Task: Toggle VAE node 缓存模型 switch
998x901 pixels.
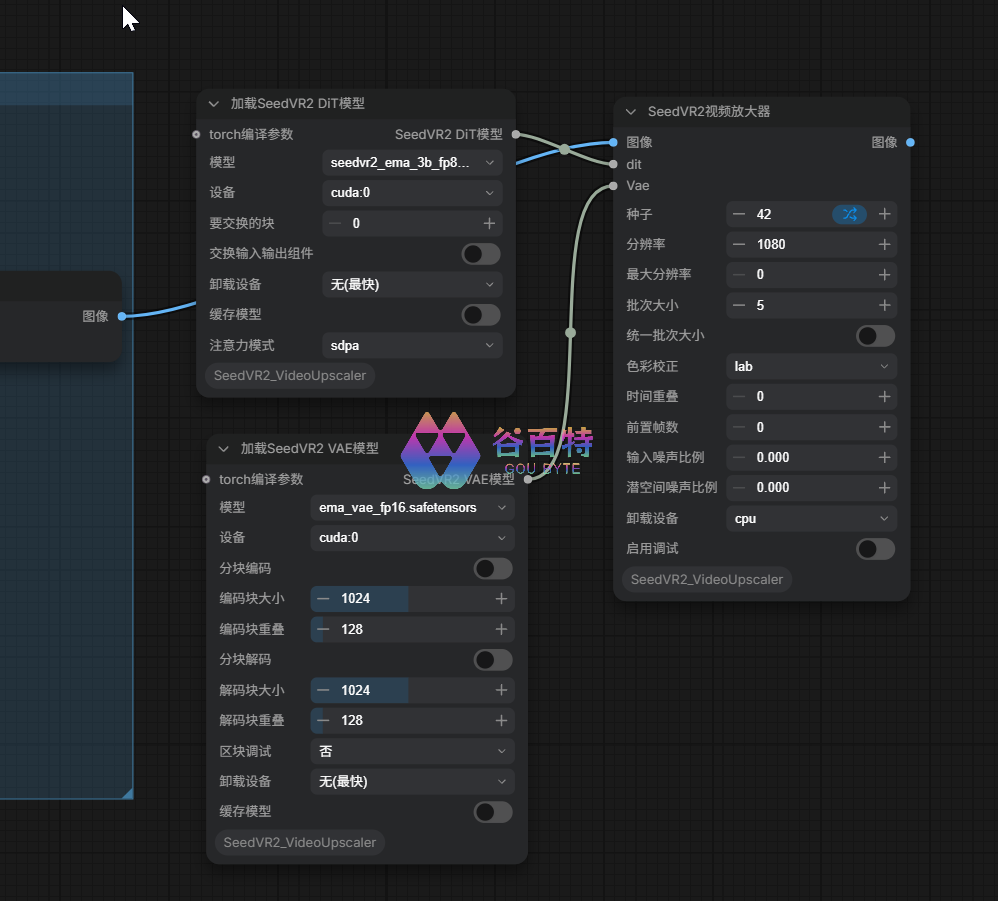Action: point(493,812)
